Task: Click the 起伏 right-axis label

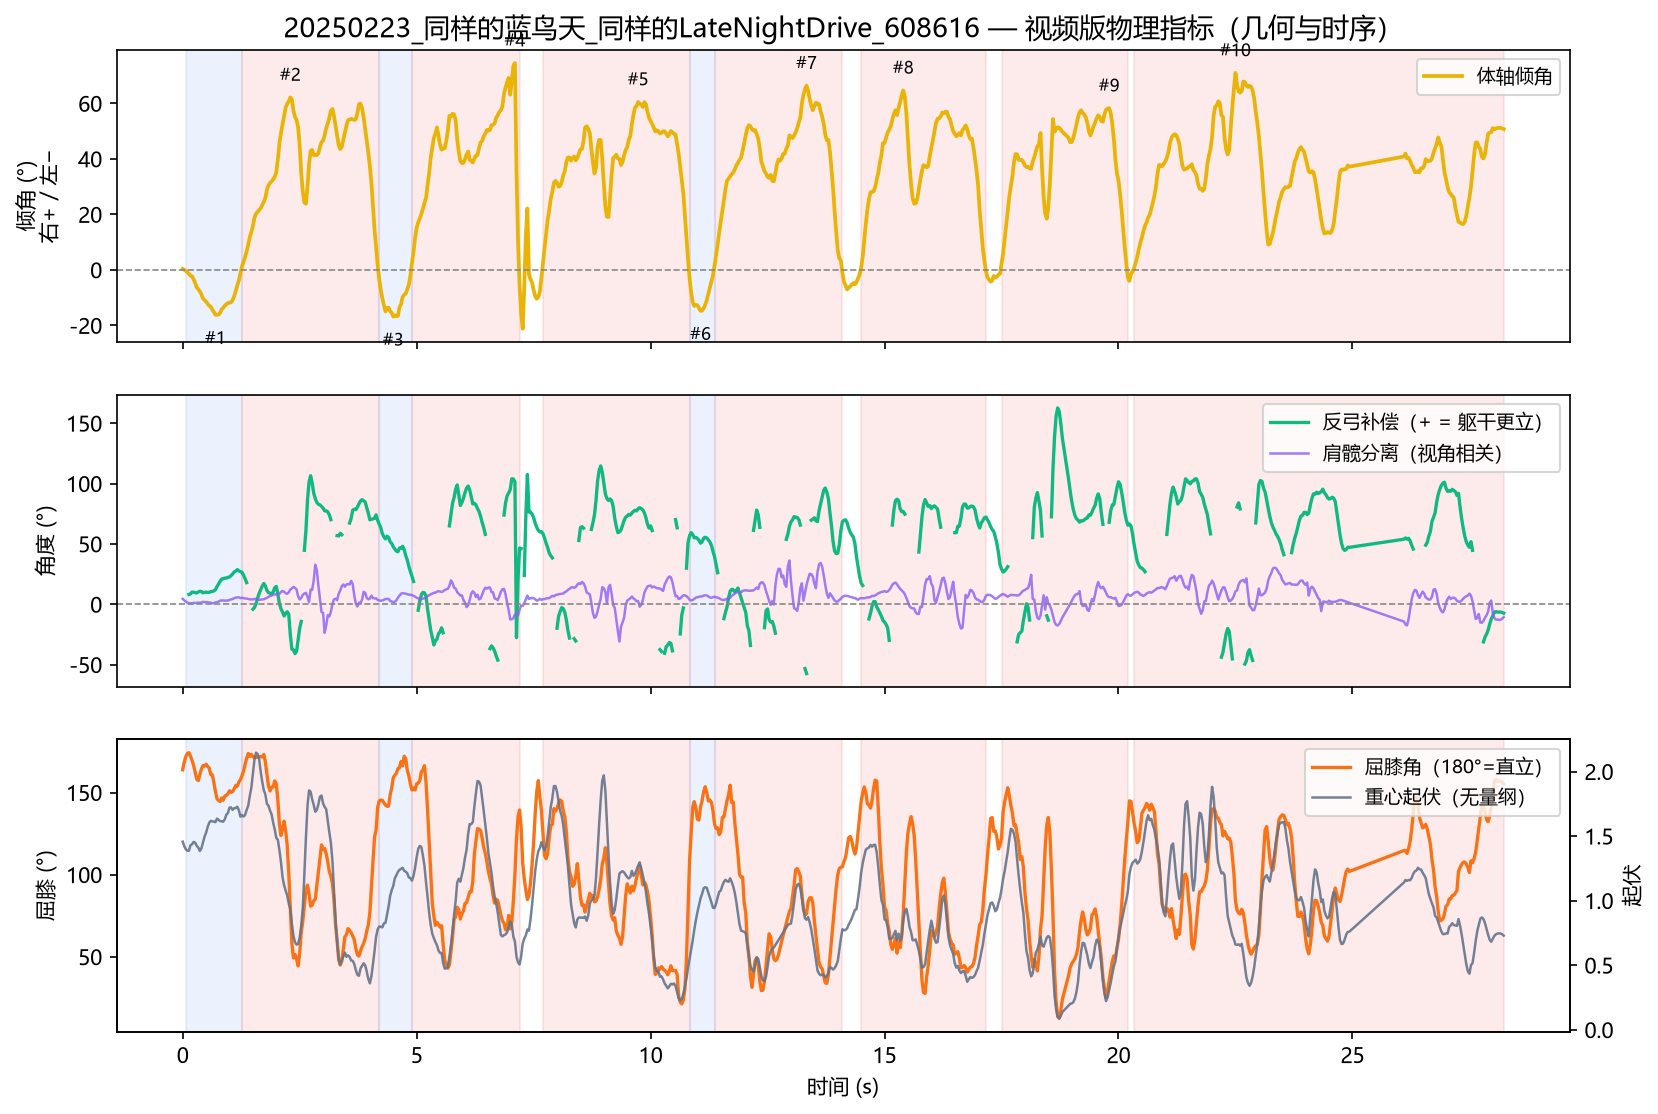Action: (x=1632, y=886)
